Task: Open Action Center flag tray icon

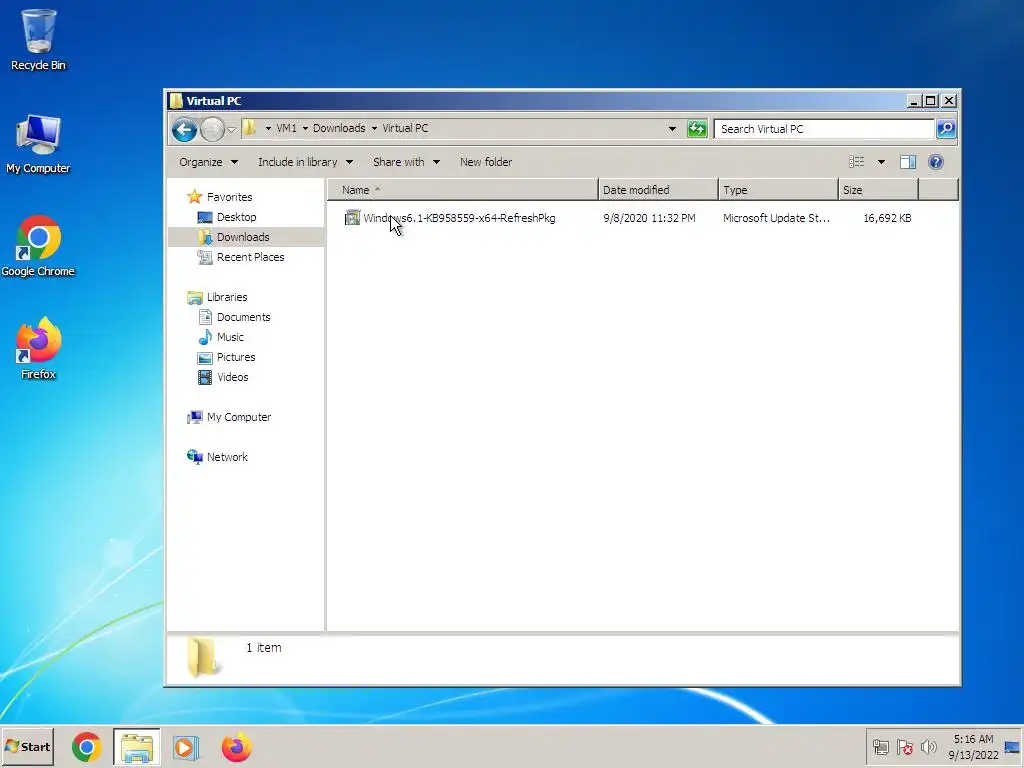Action: point(904,747)
